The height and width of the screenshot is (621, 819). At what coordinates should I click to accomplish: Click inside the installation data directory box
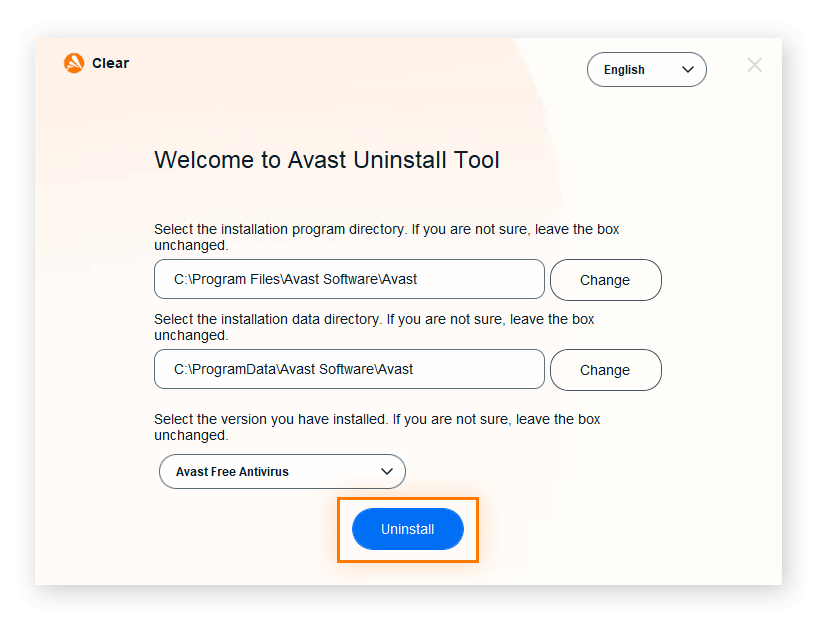click(x=348, y=369)
